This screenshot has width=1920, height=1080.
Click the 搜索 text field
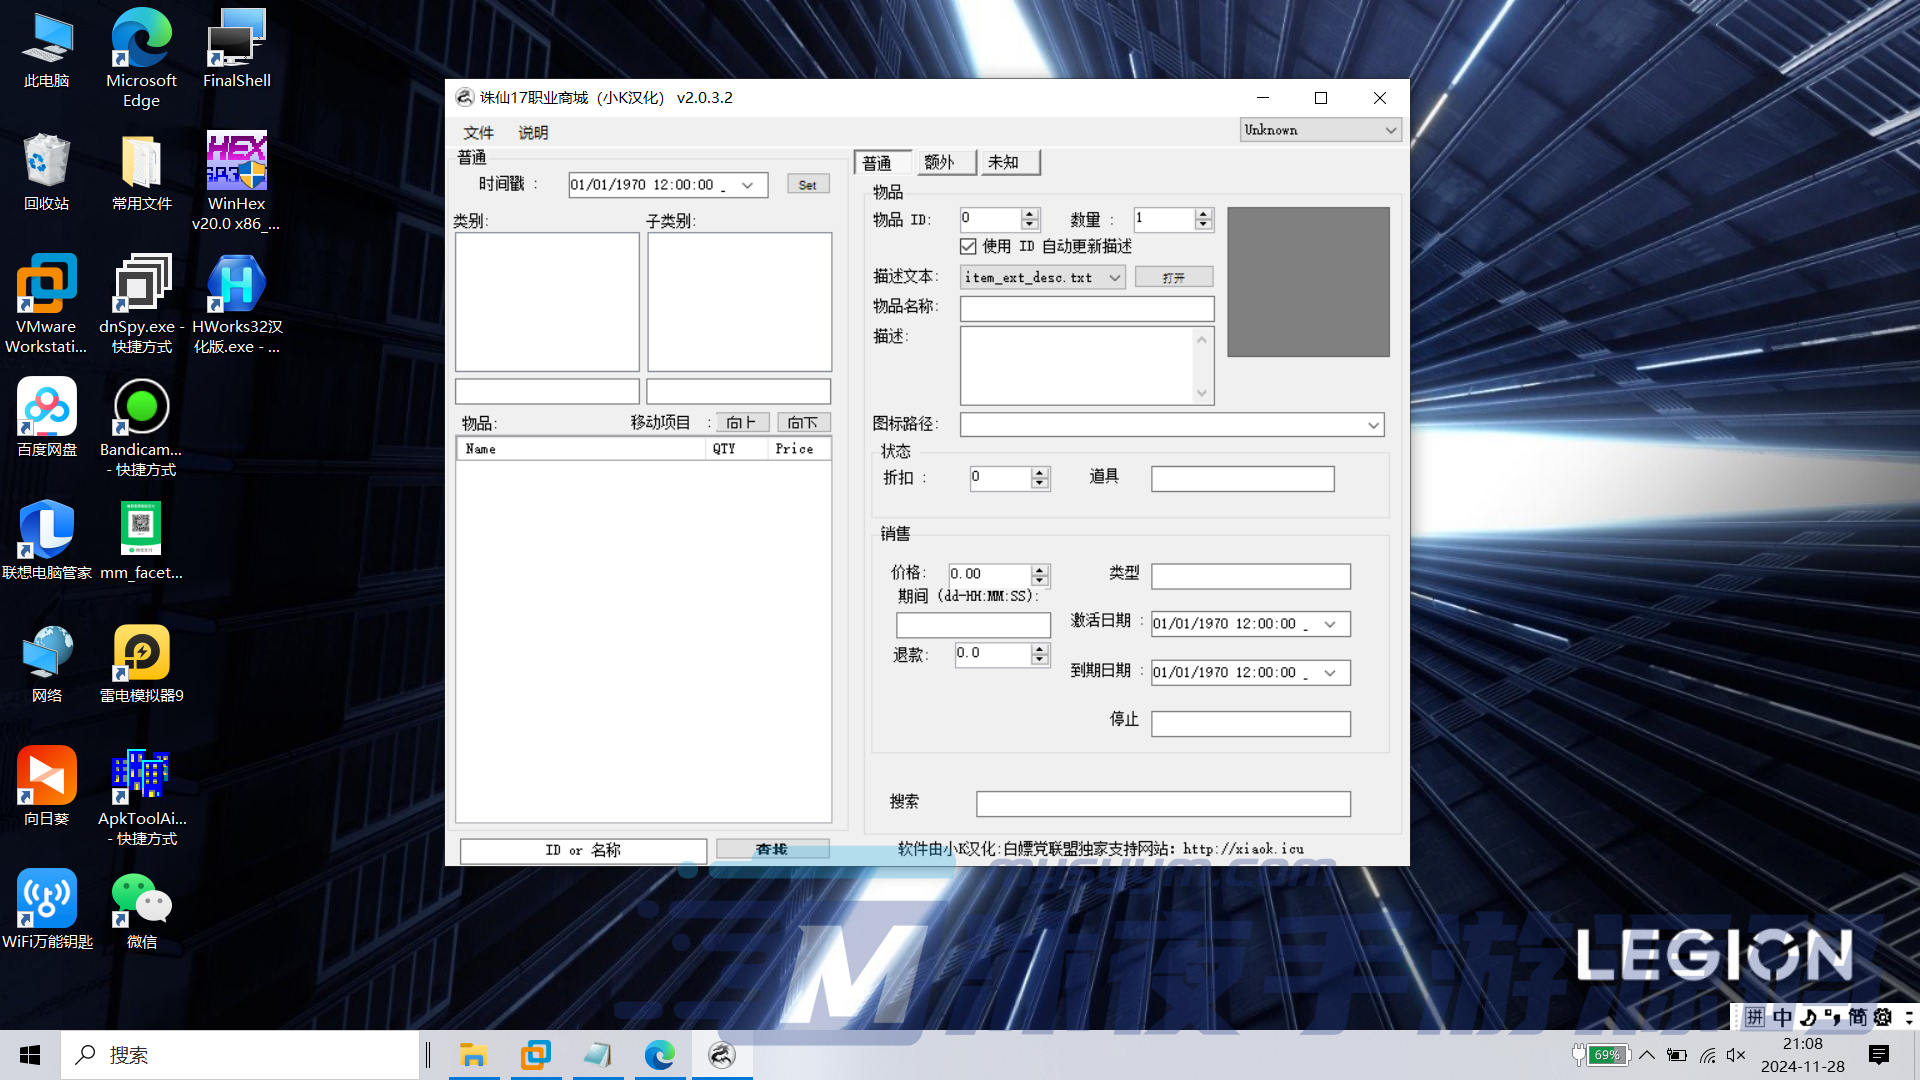click(x=1162, y=803)
